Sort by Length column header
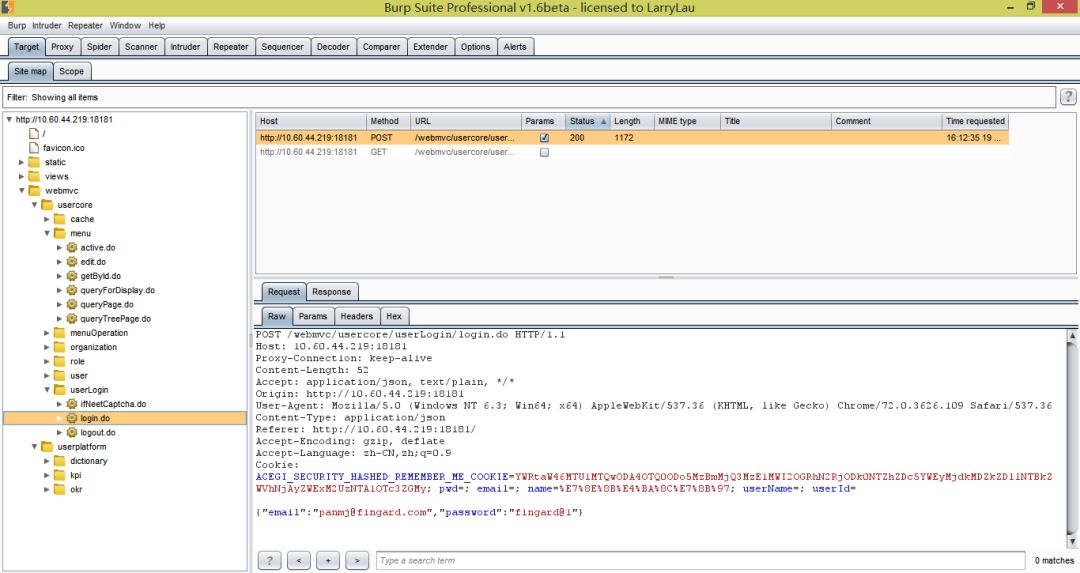Screen dimensions: 1080x573 point(631,121)
